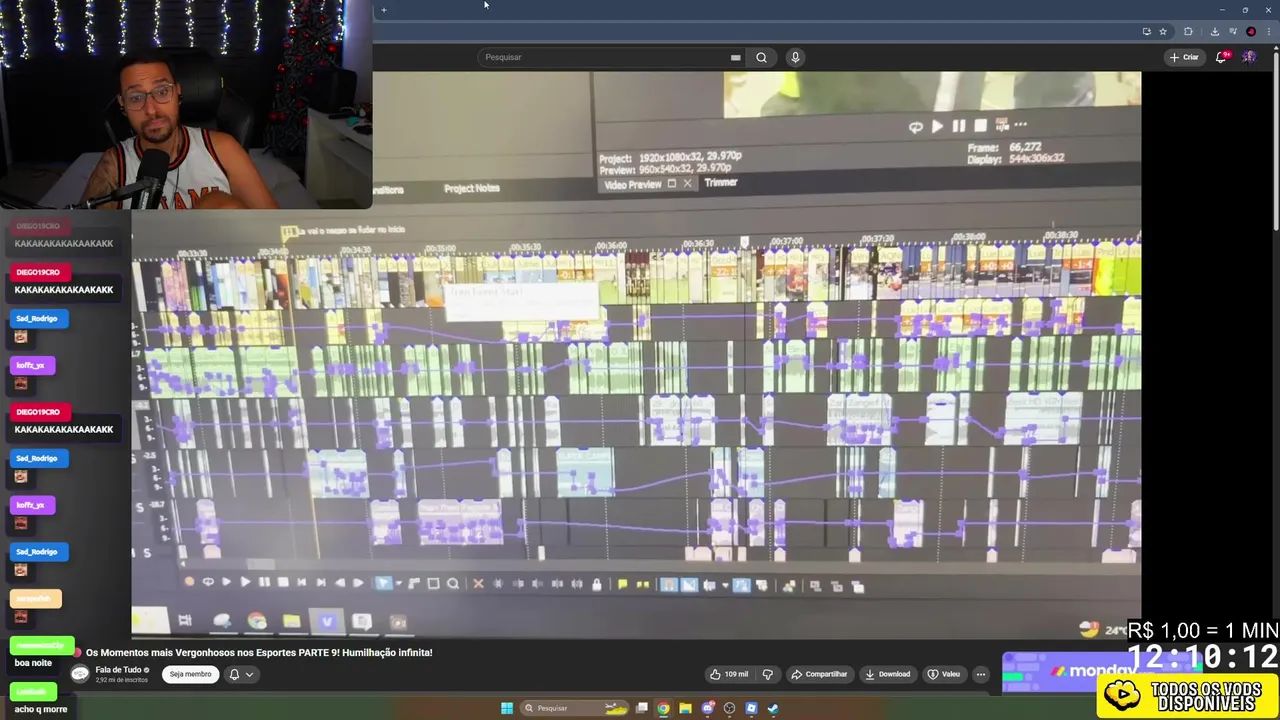Open a new browser tab
The height and width of the screenshot is (720, 1280).
(384, 10)
